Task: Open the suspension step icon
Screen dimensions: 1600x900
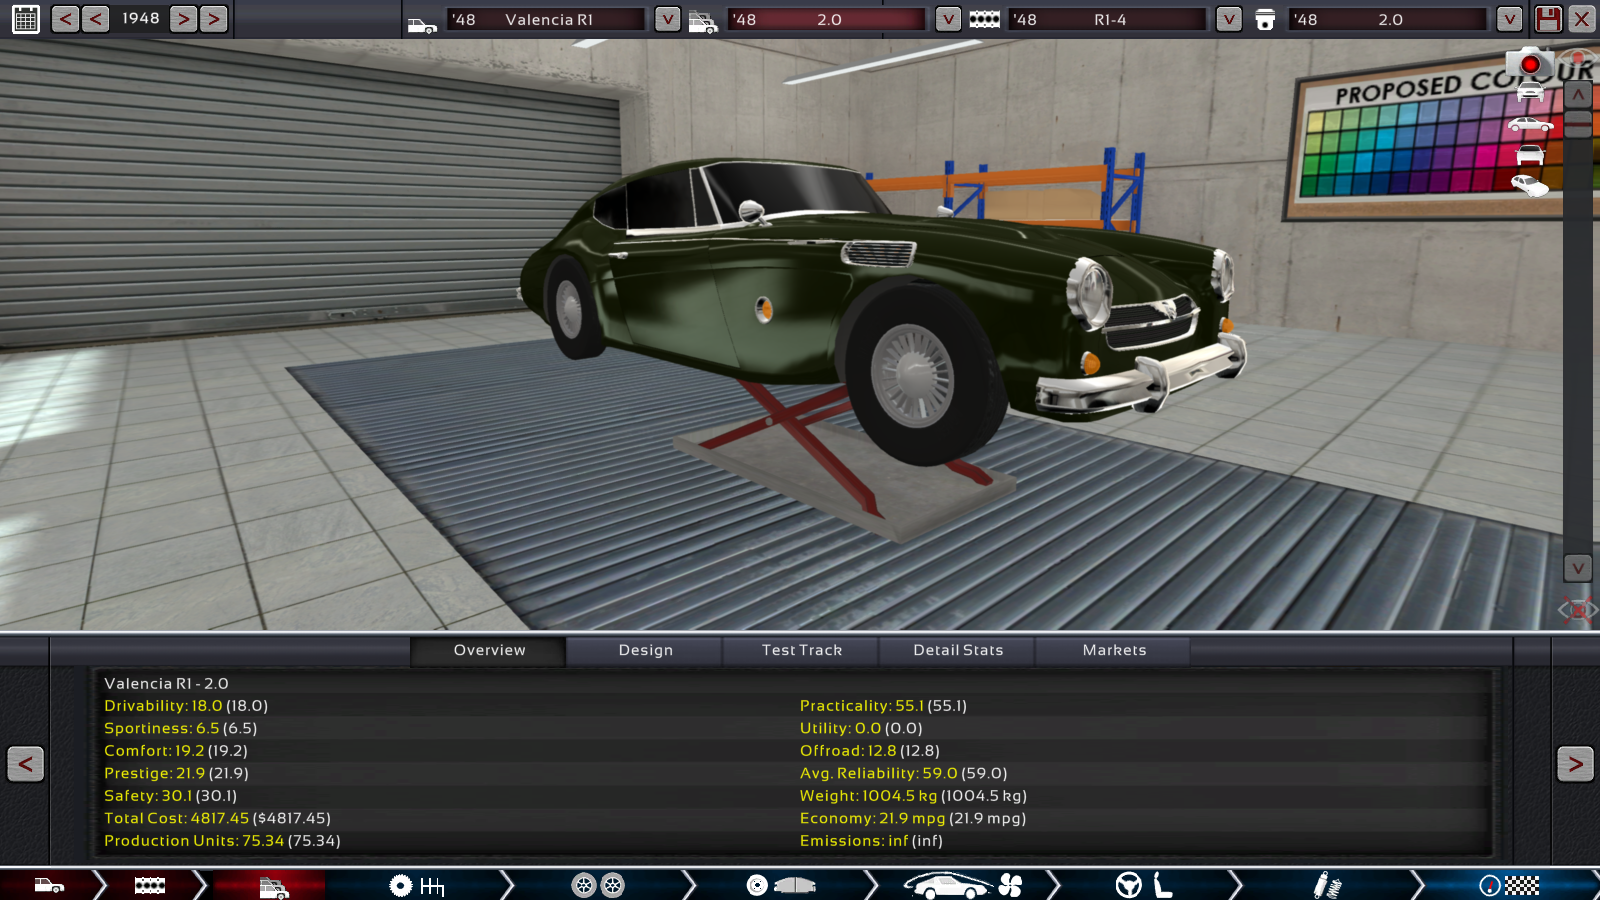Action: click(1326, 885)
